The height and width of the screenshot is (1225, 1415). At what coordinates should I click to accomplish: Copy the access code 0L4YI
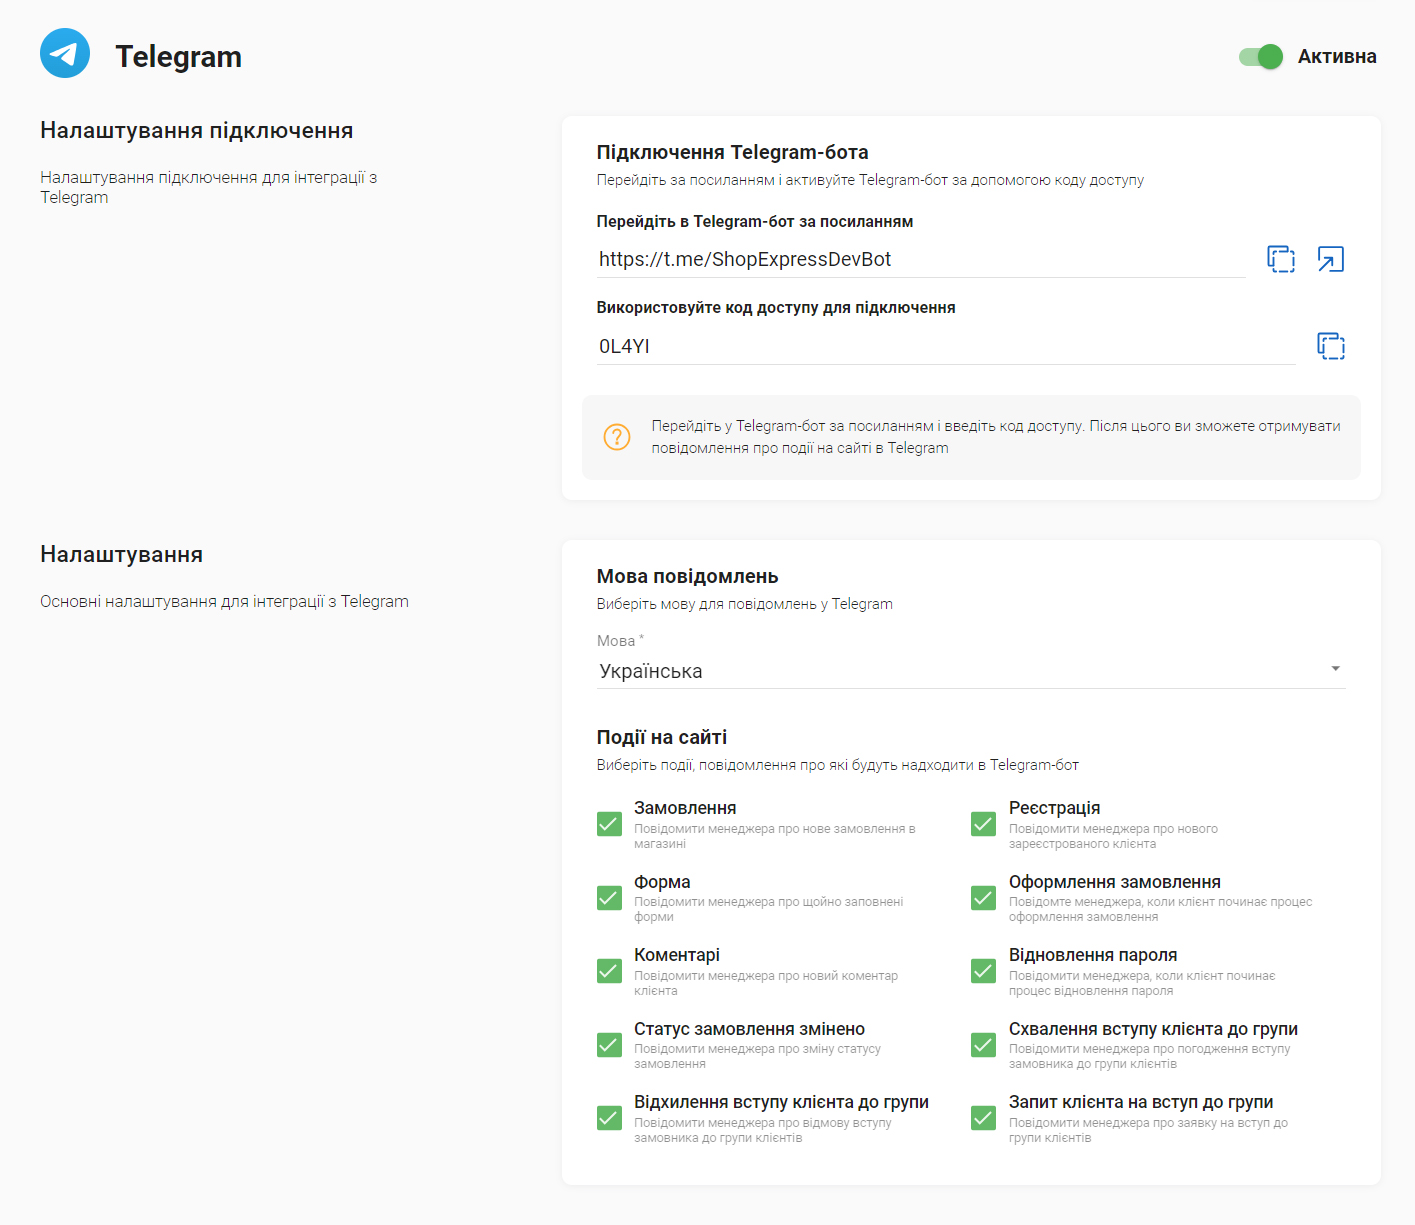tap(1331, 346)
